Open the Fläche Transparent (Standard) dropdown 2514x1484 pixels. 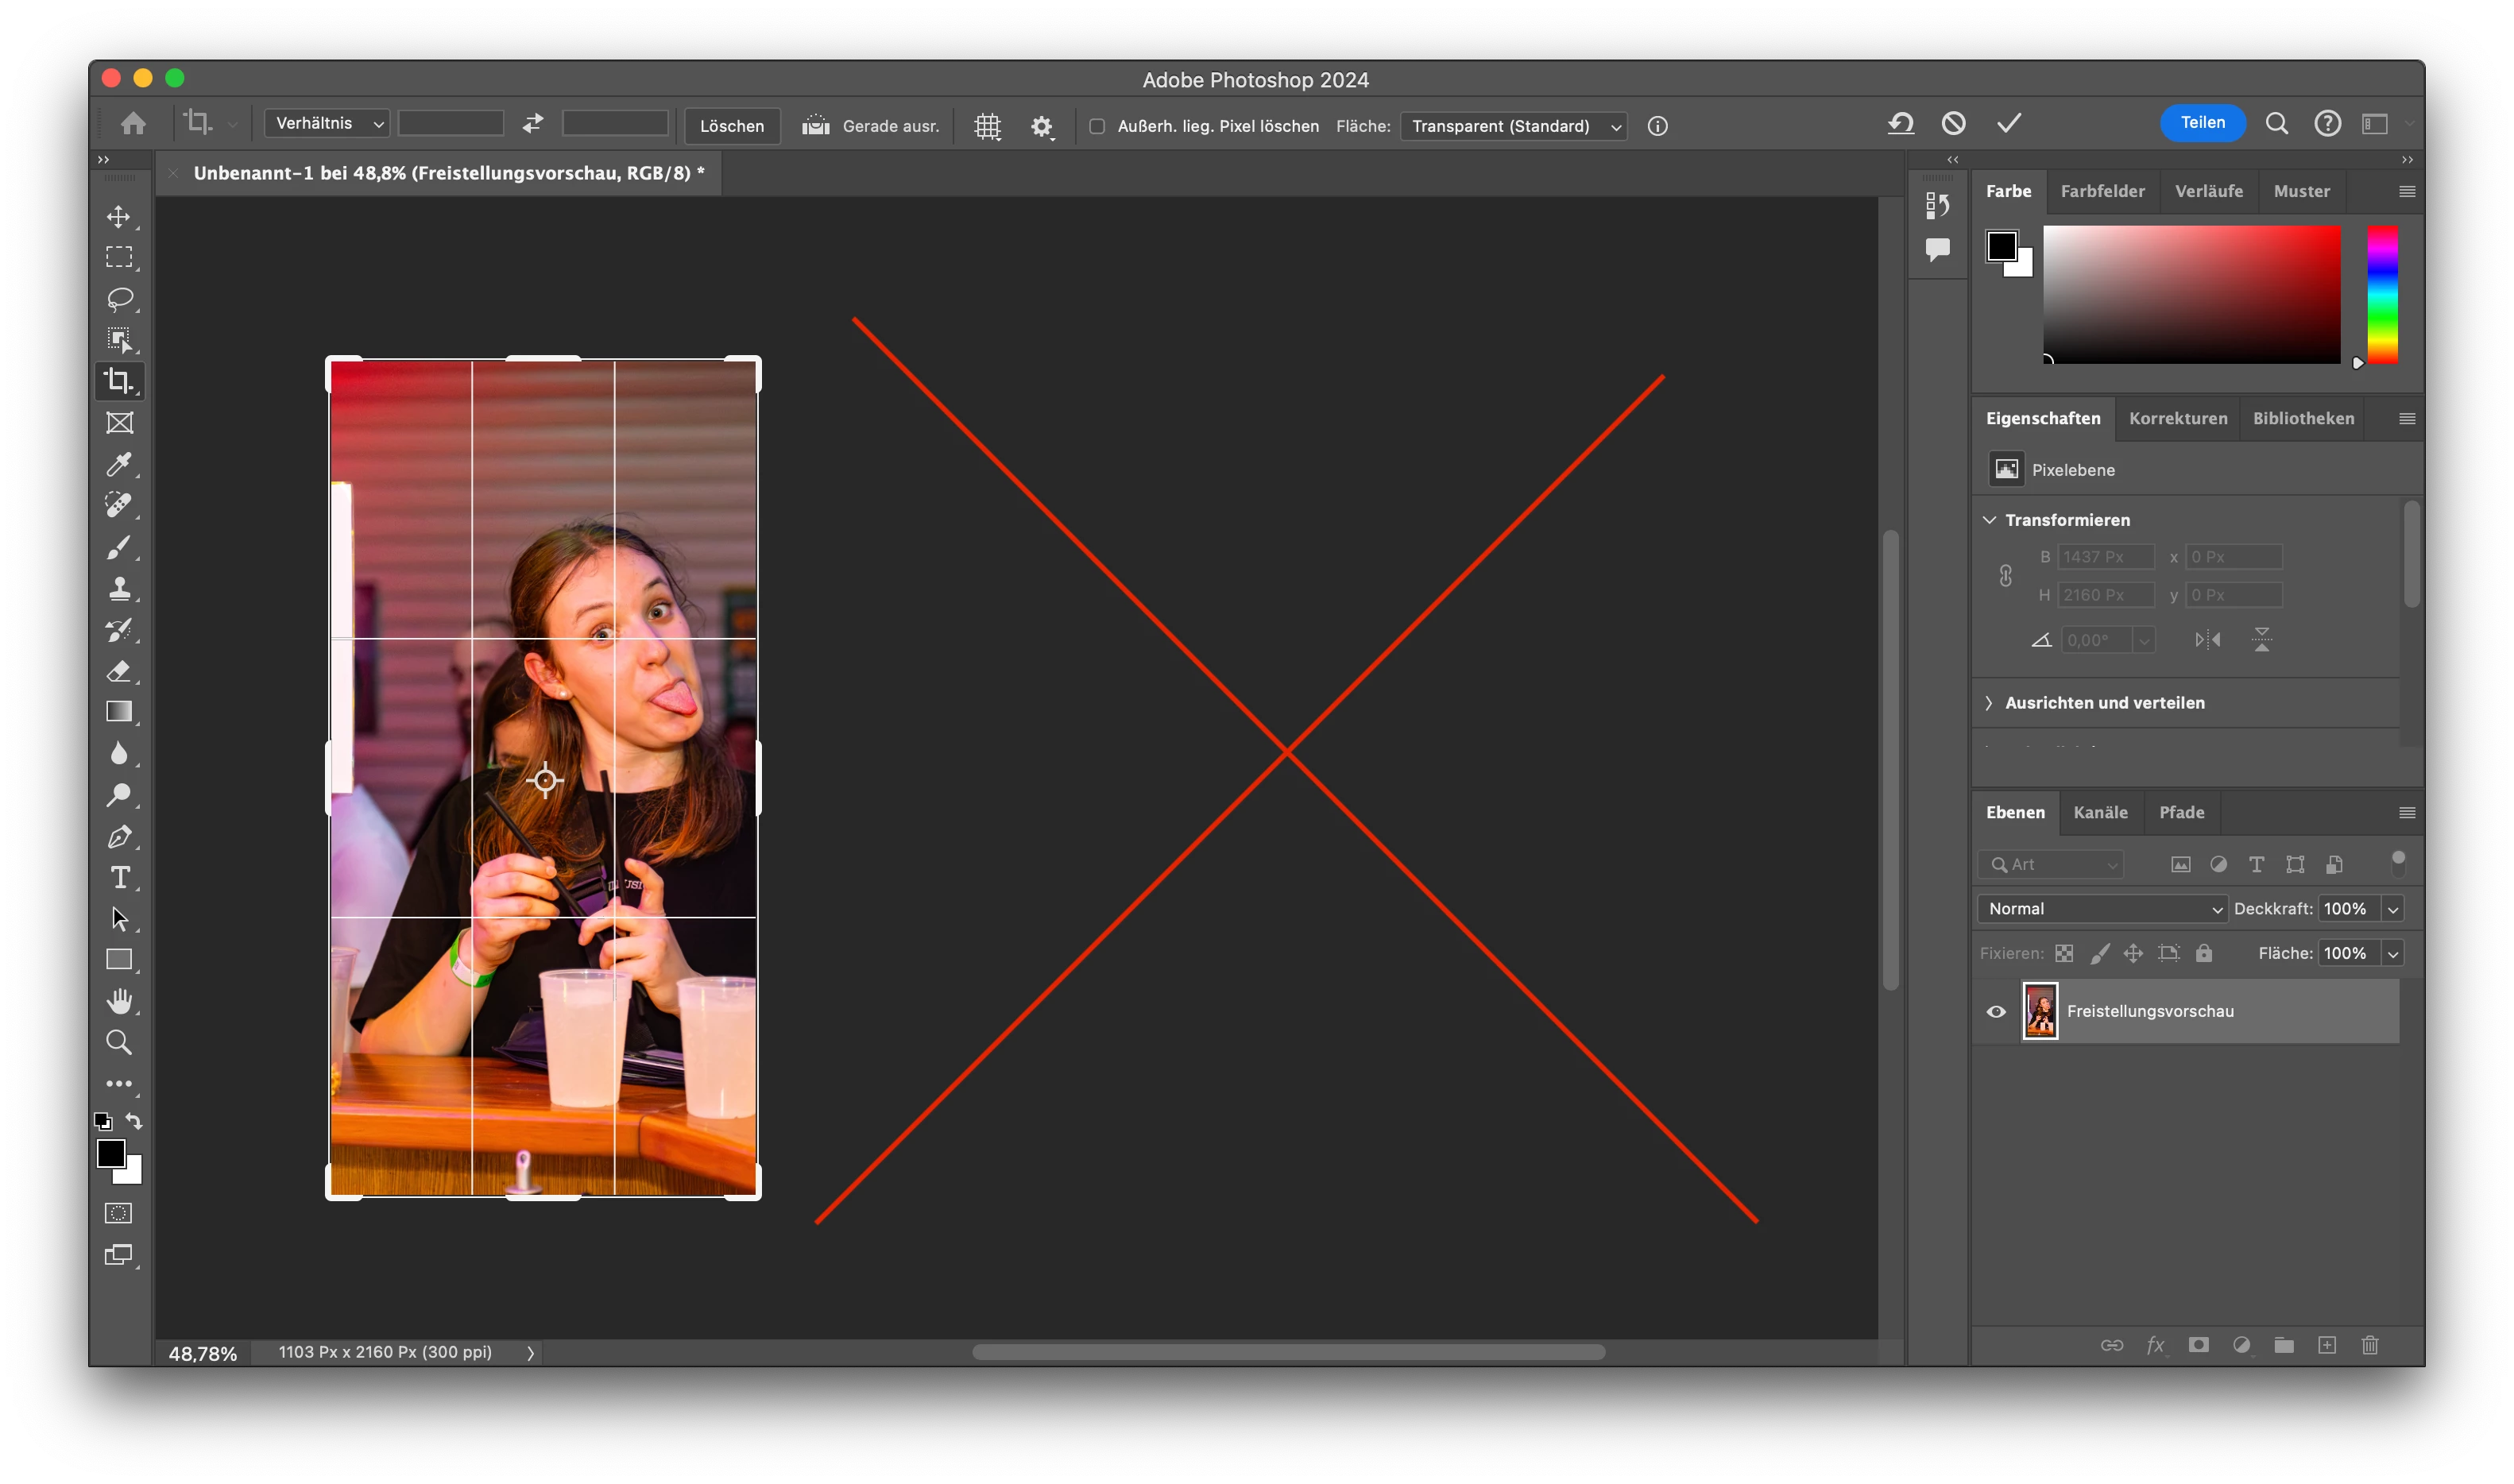1513,126
